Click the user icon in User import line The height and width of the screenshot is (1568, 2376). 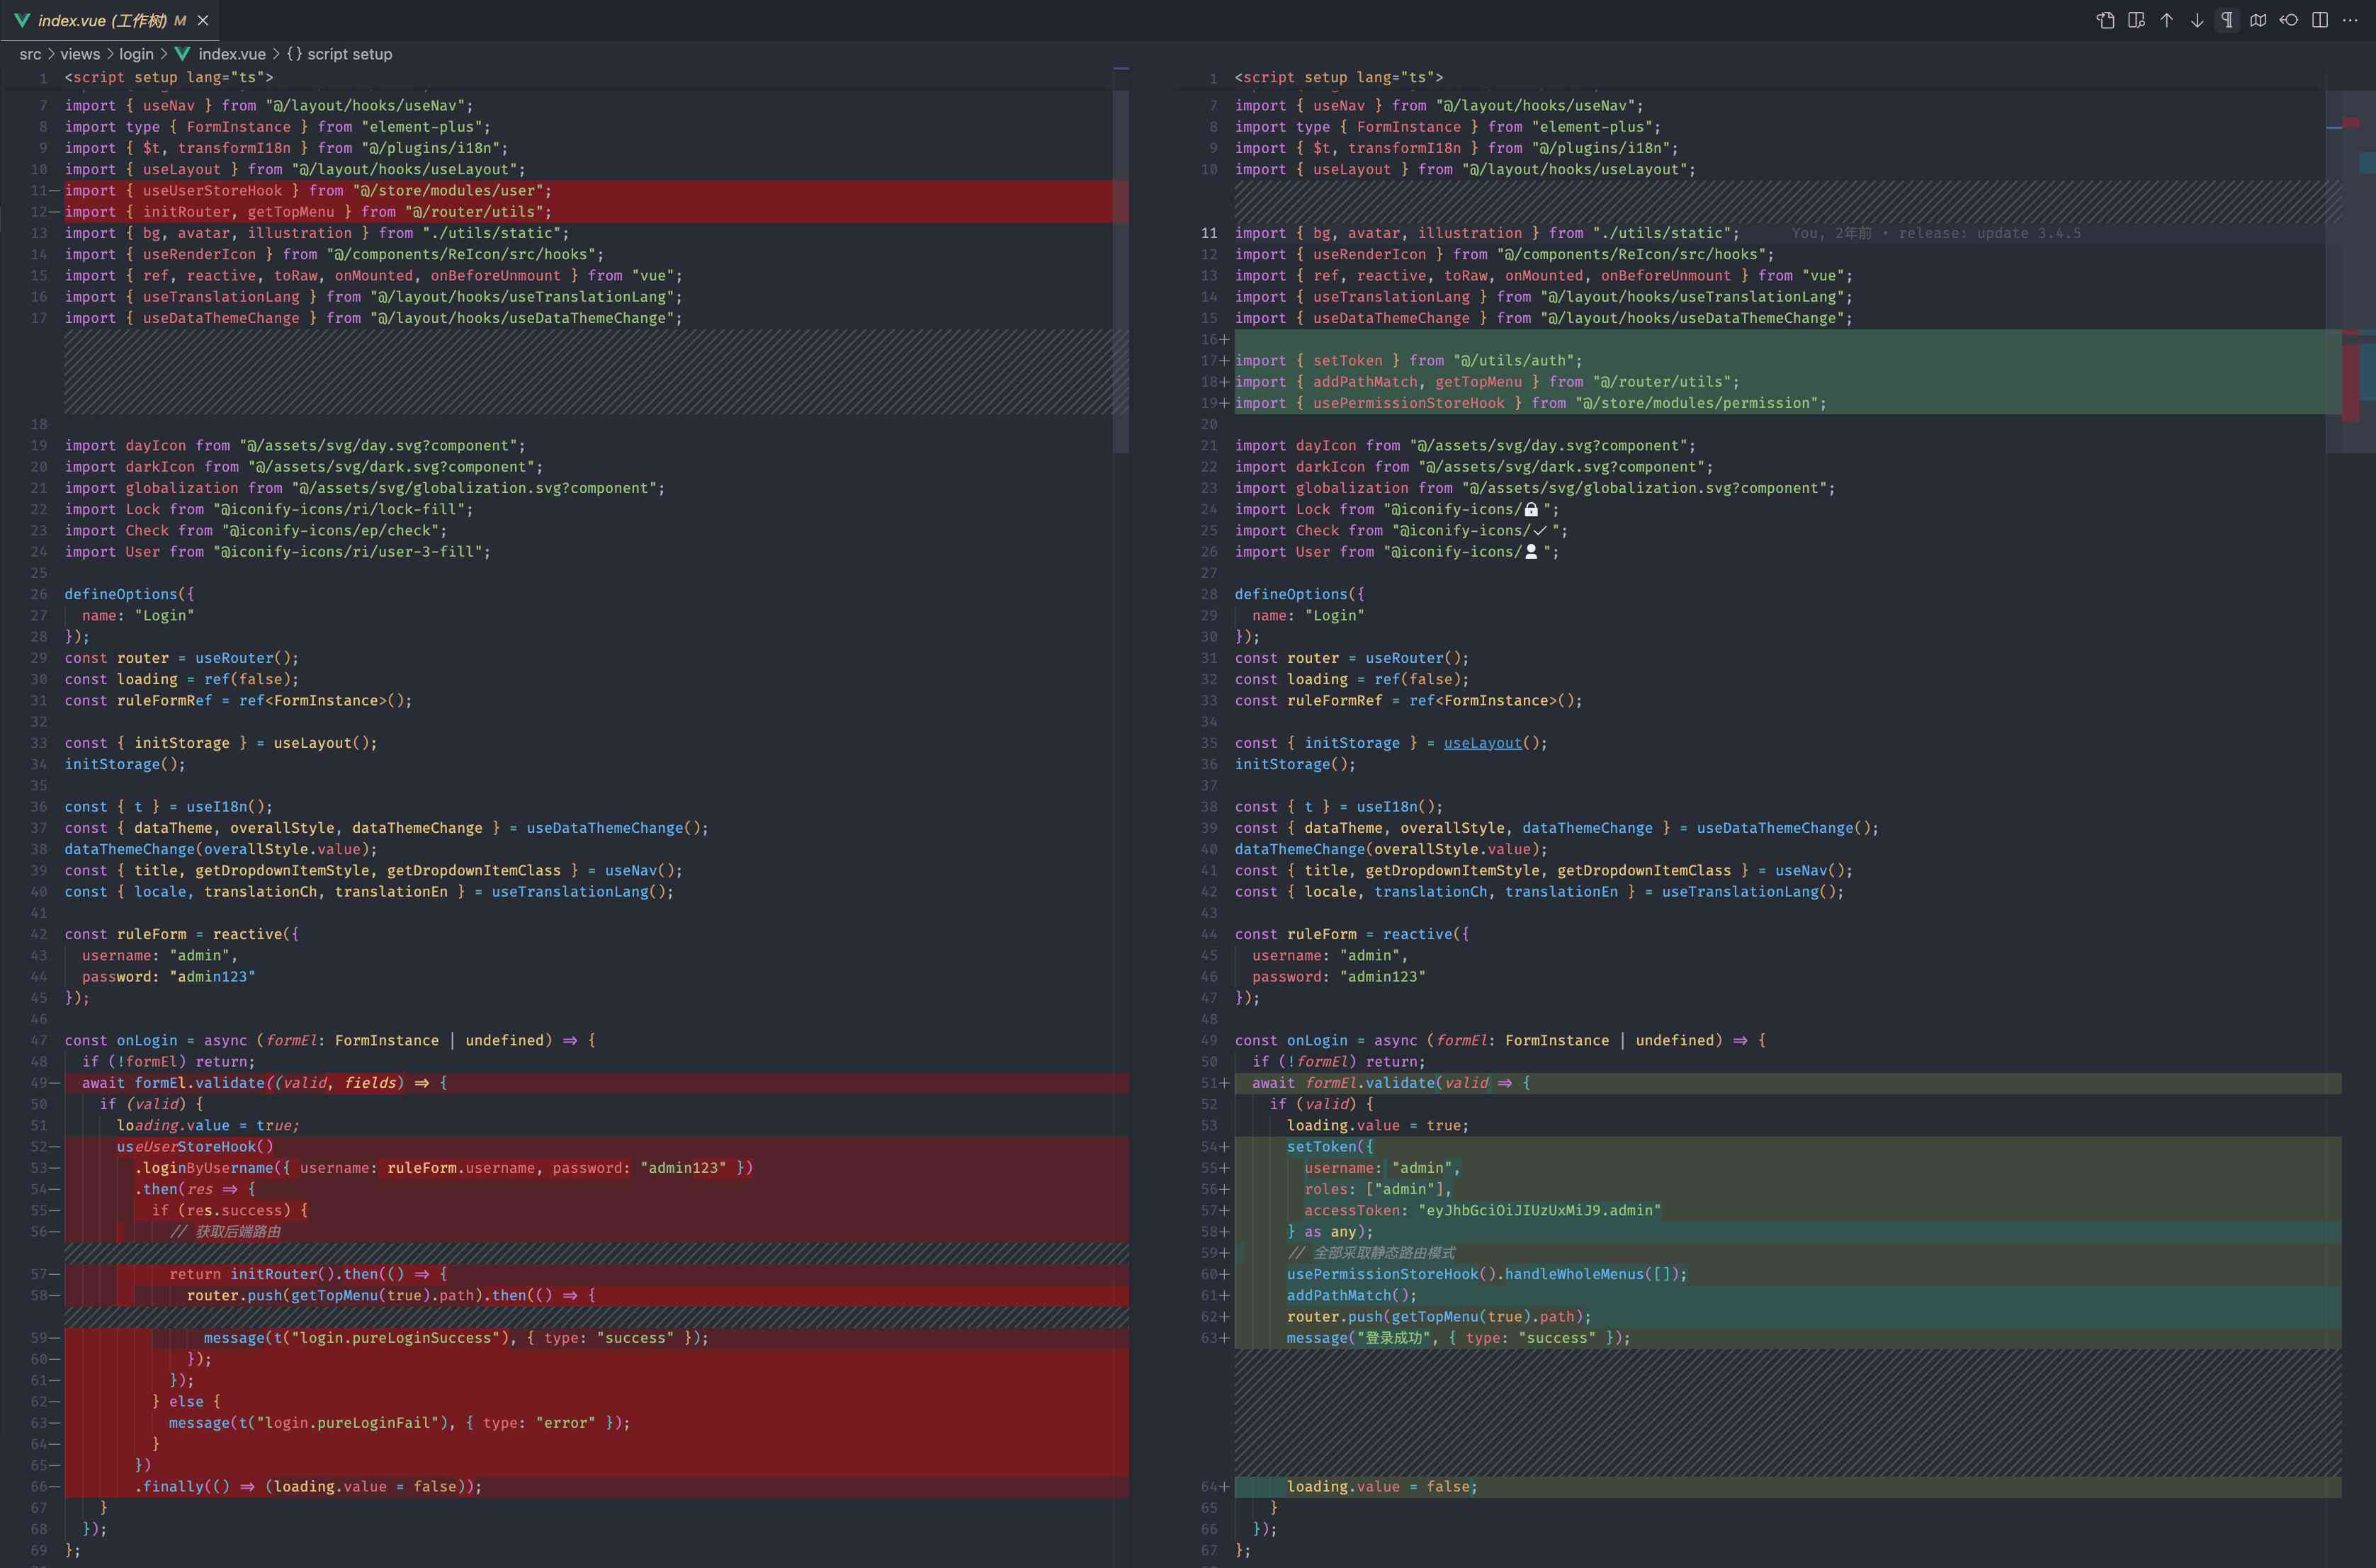(1531, 552)
